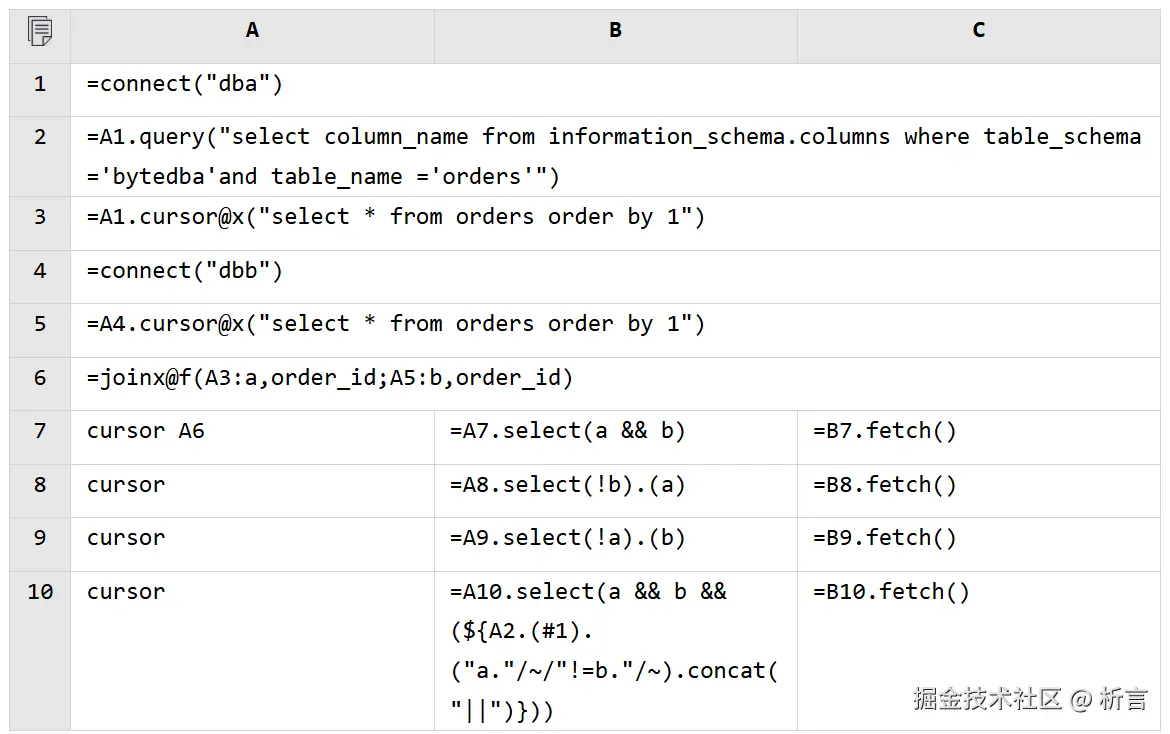Click cell containing "cursor A6"
1170x734 pixels.
(x=146, y=431)
